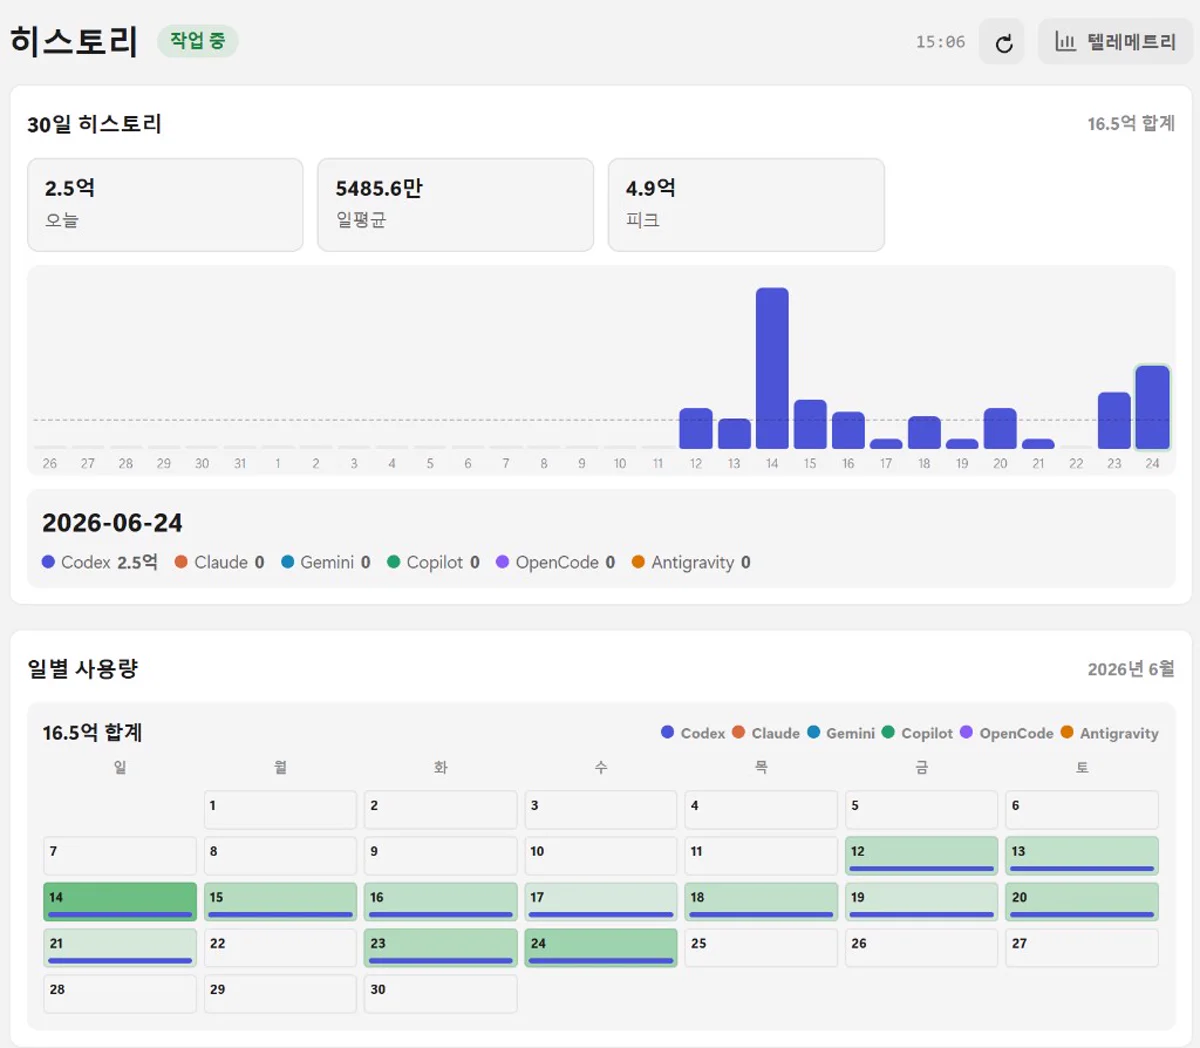Viewport: 1200px width, 1048px height.
Task: Click the chart bar above label 18
Action: (924, 432)
